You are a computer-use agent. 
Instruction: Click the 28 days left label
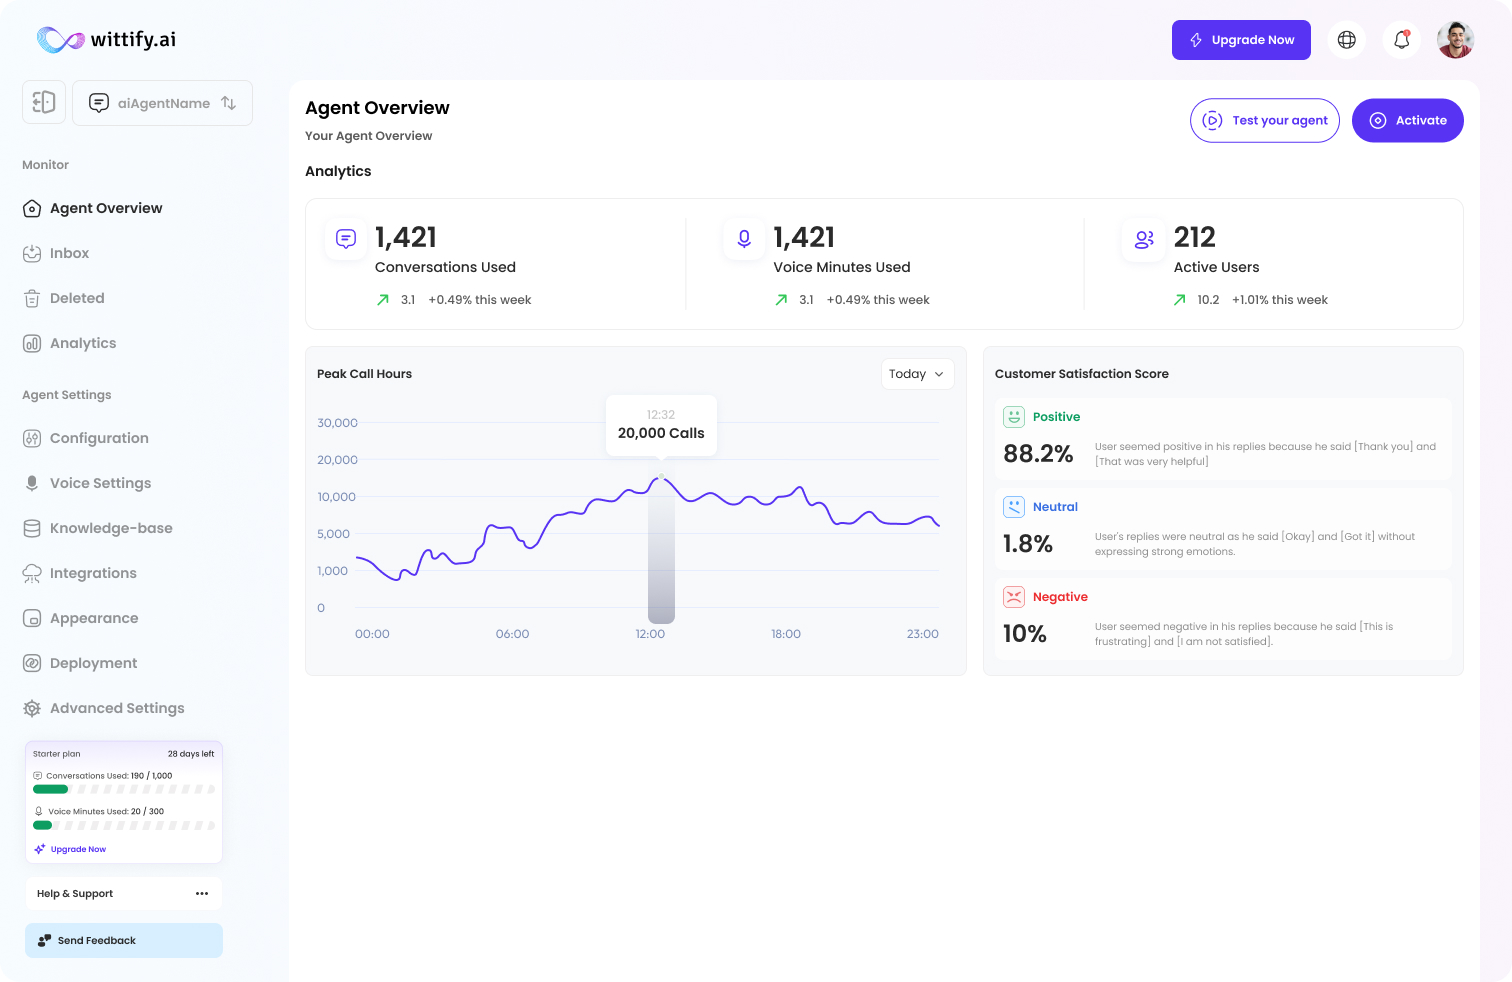191,754
